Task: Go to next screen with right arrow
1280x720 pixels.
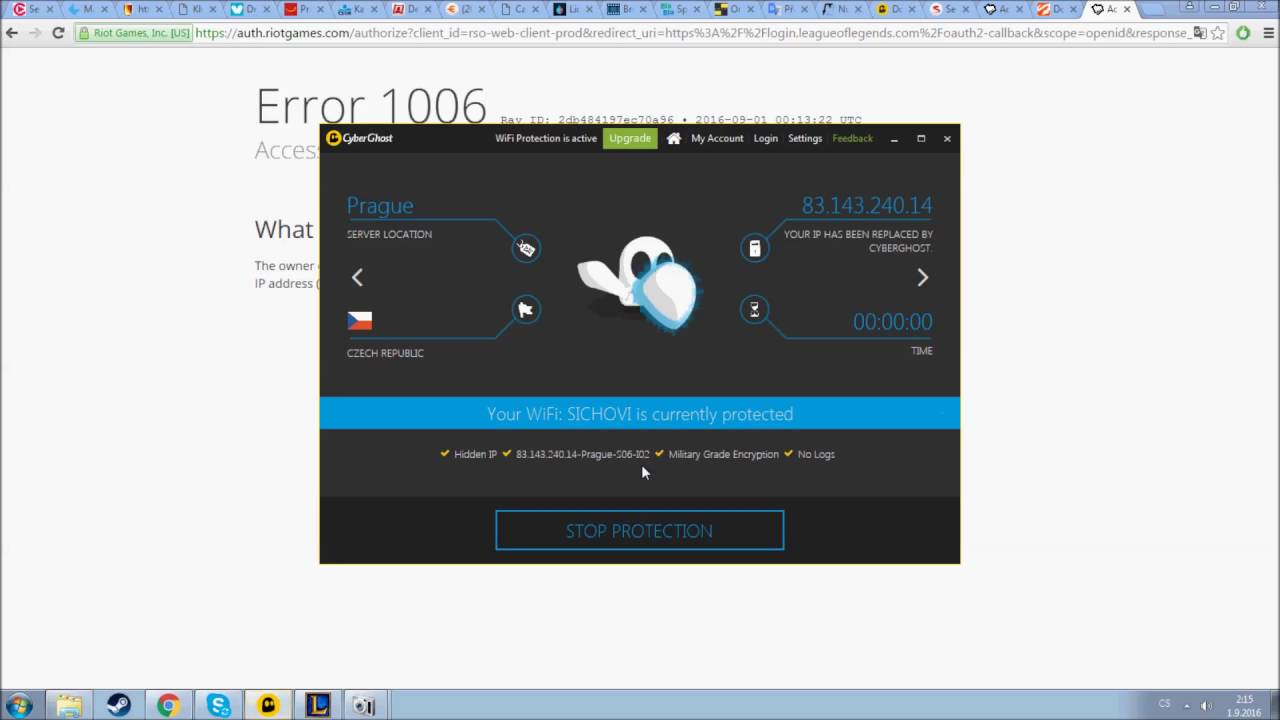Action: point(922,277)
